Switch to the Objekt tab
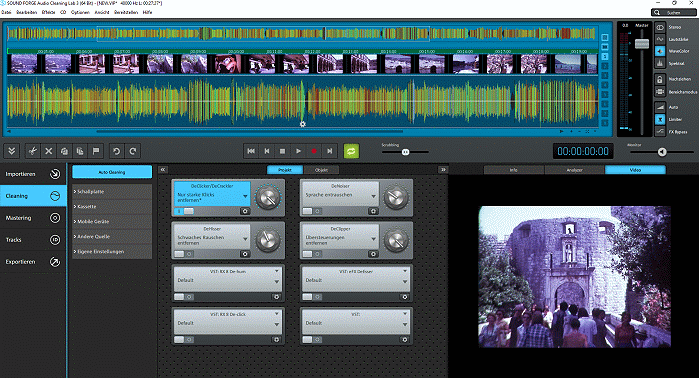Screen dimensions: 699x378 coord(321,170)
